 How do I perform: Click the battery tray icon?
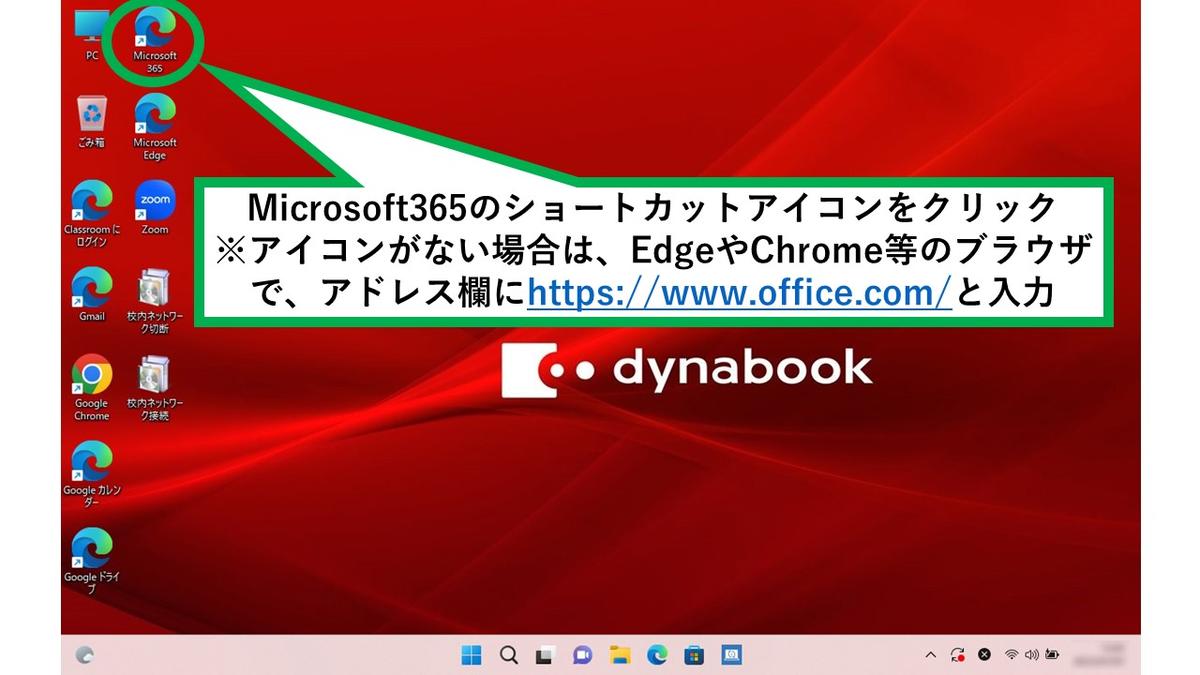click(x=1052, y=655)
